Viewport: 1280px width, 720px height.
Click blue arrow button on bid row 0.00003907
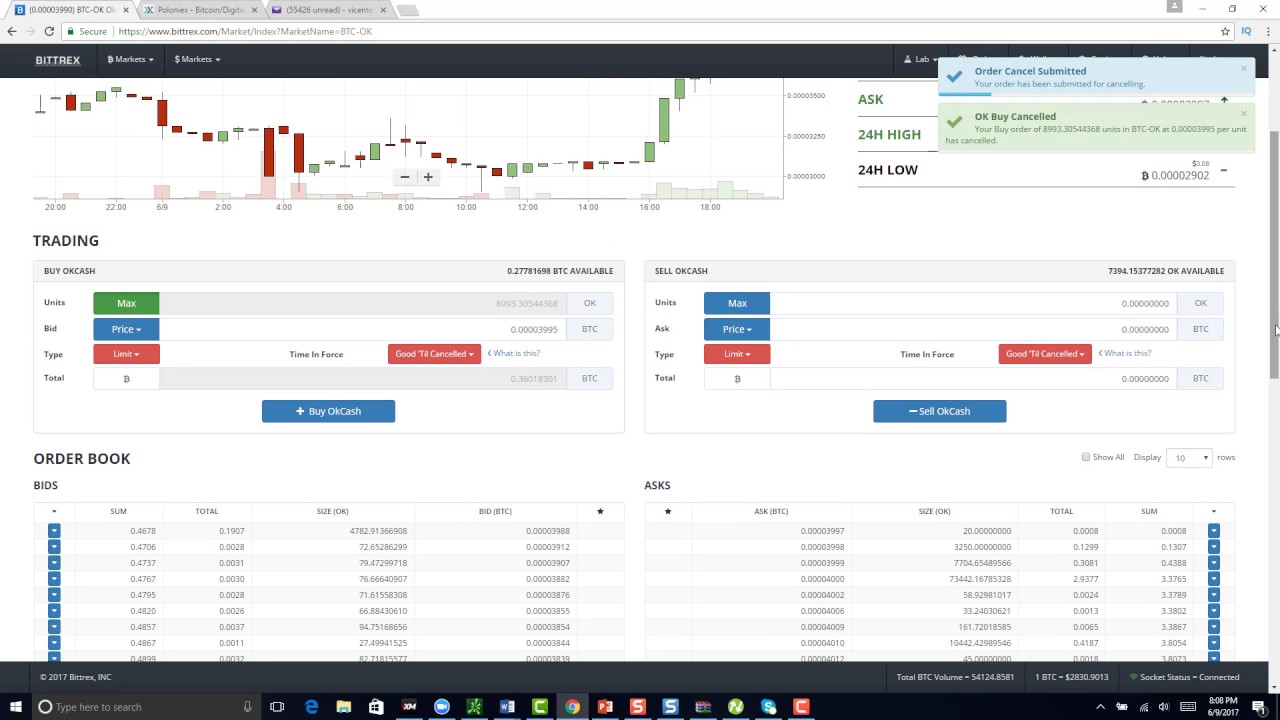click(54, 563)
